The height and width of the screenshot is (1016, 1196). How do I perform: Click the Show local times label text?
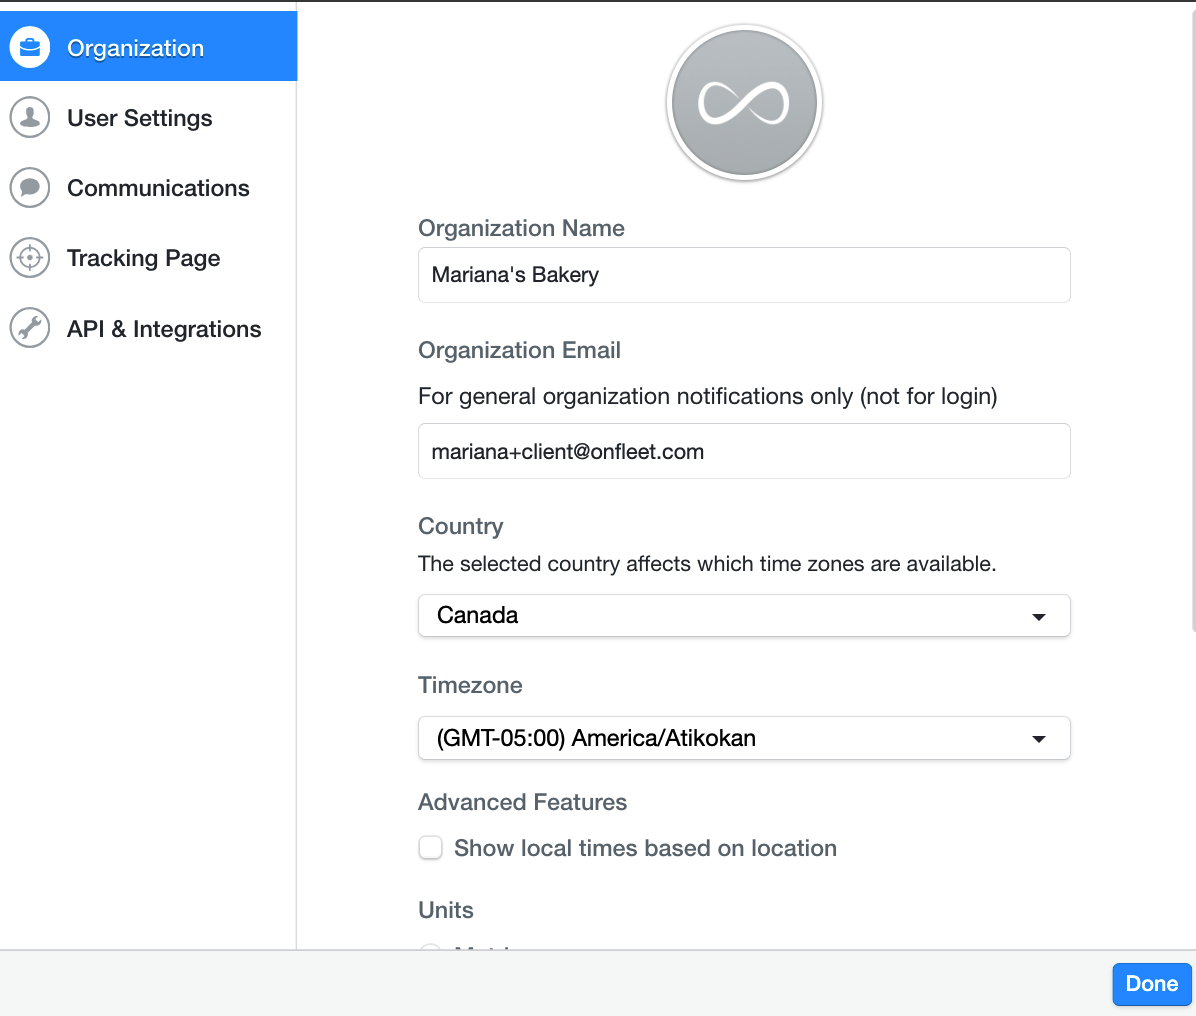pyautogui.click(x=645, y=848)
